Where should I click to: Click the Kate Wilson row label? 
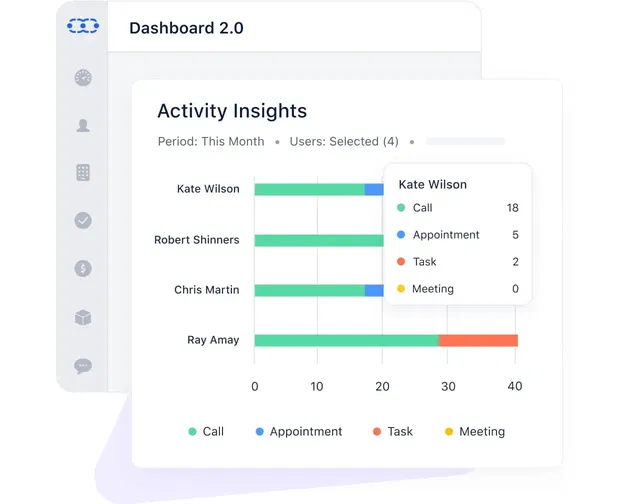208,189
